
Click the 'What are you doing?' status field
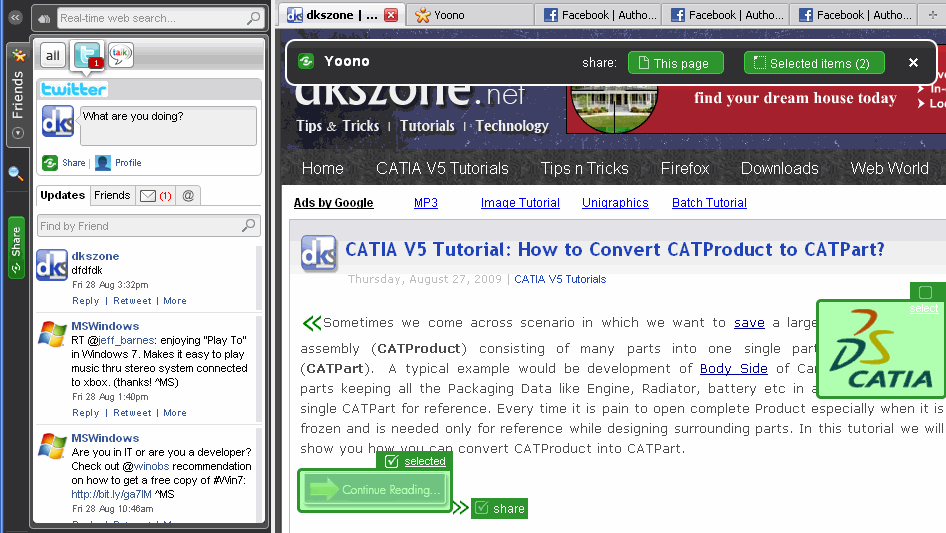[168, 126]
